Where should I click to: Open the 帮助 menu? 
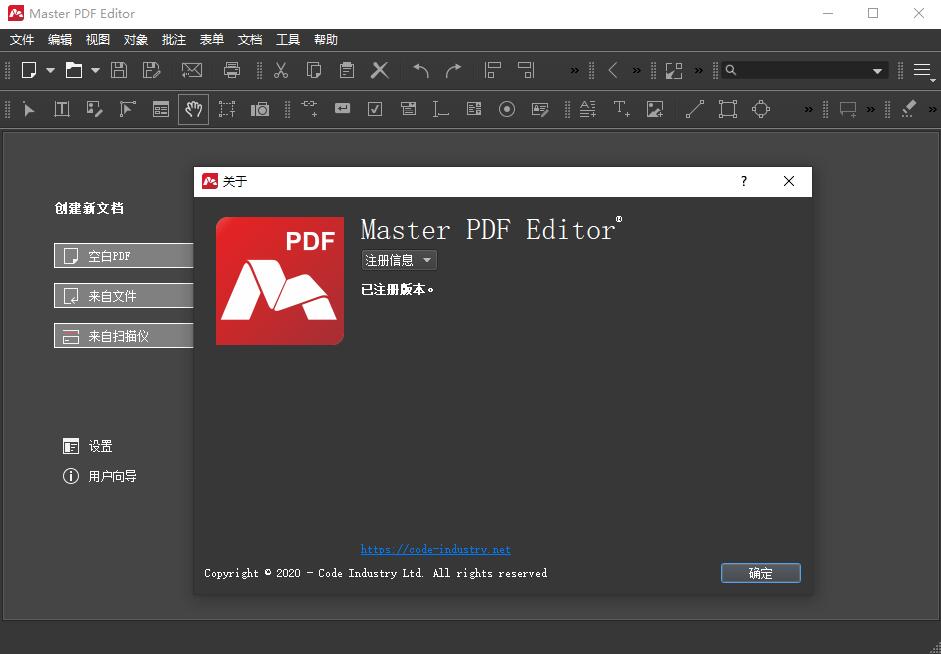tap(326, 40)
